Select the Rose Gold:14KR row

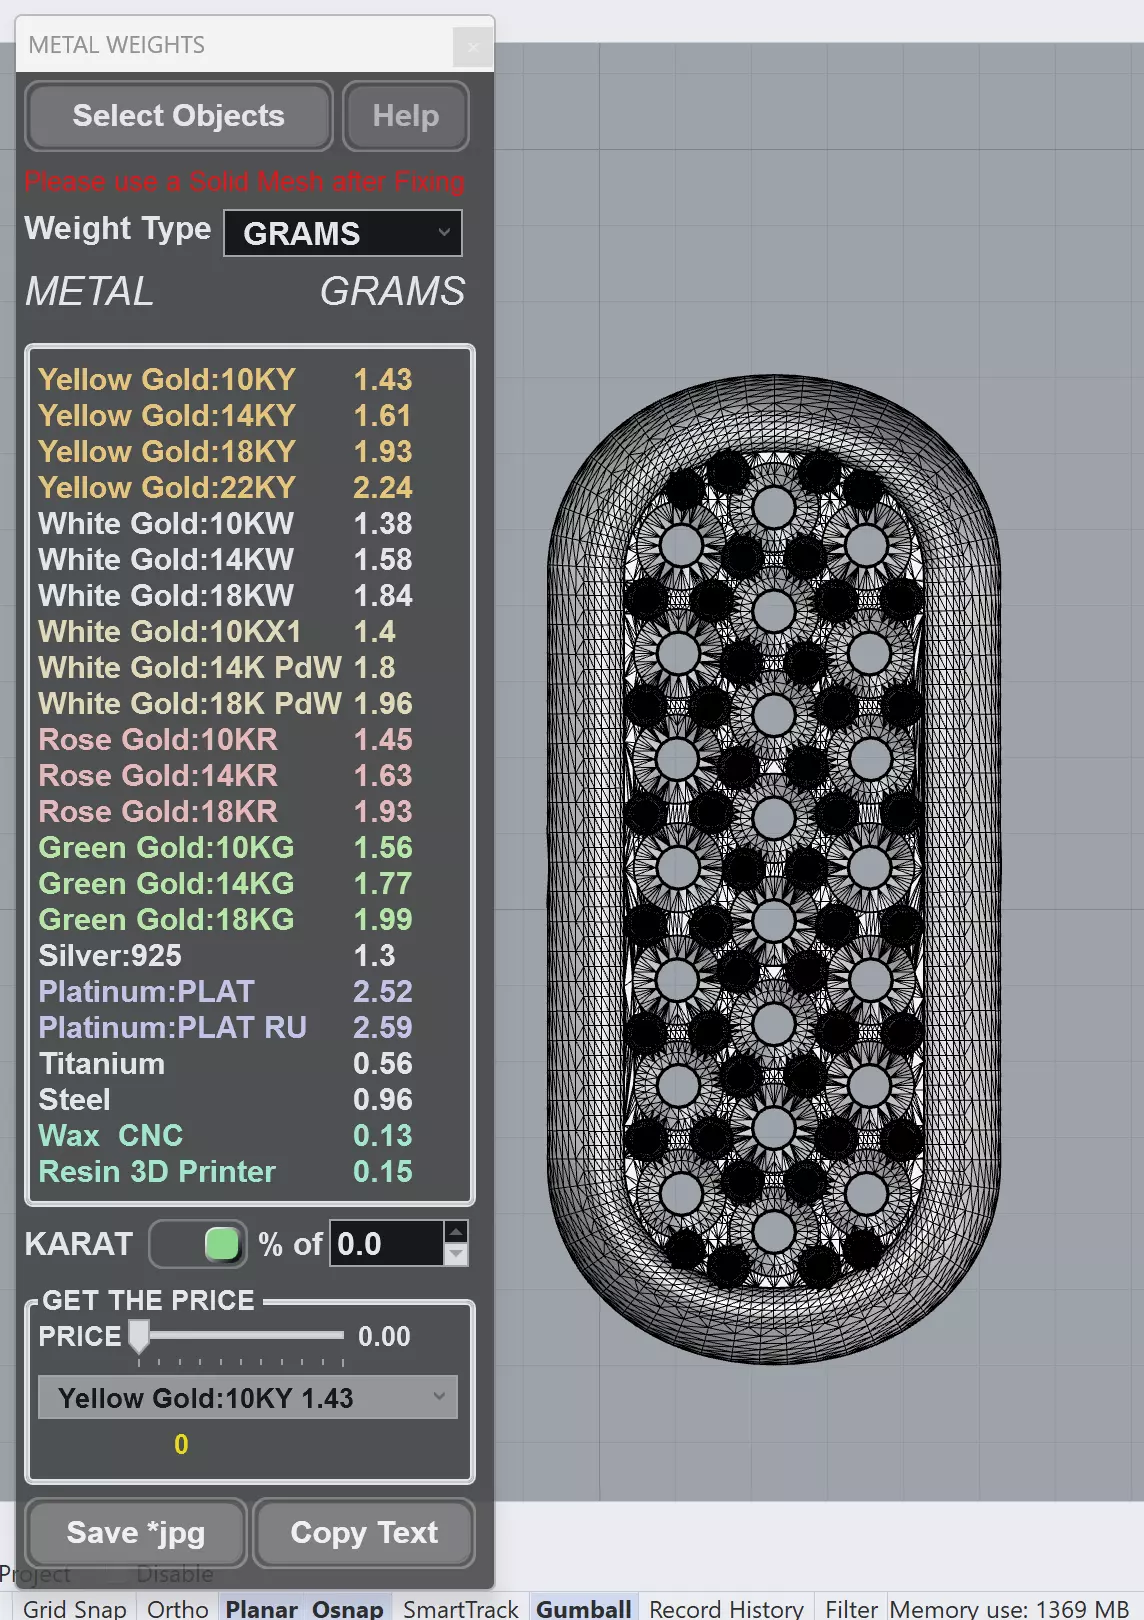tap(226, 776)
